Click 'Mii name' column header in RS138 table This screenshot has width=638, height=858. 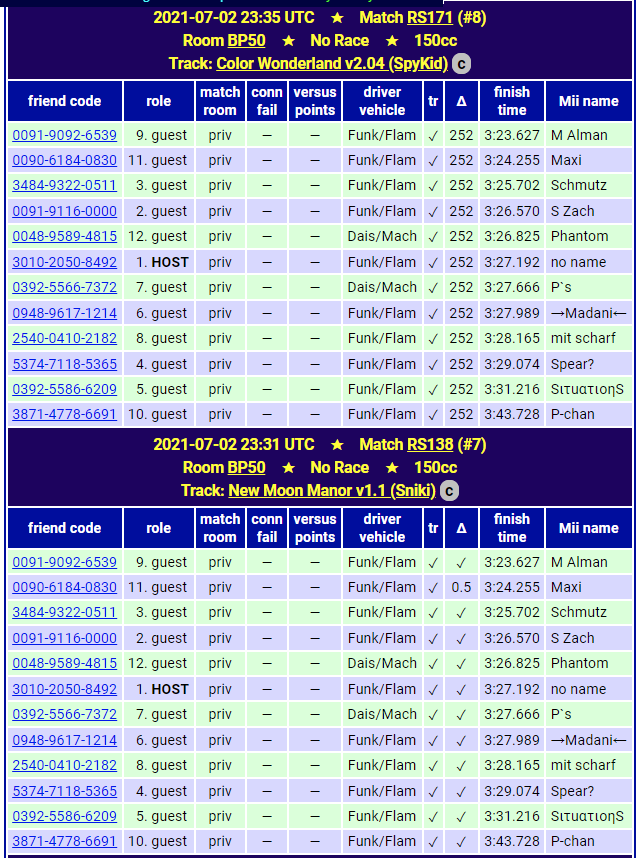589,527
